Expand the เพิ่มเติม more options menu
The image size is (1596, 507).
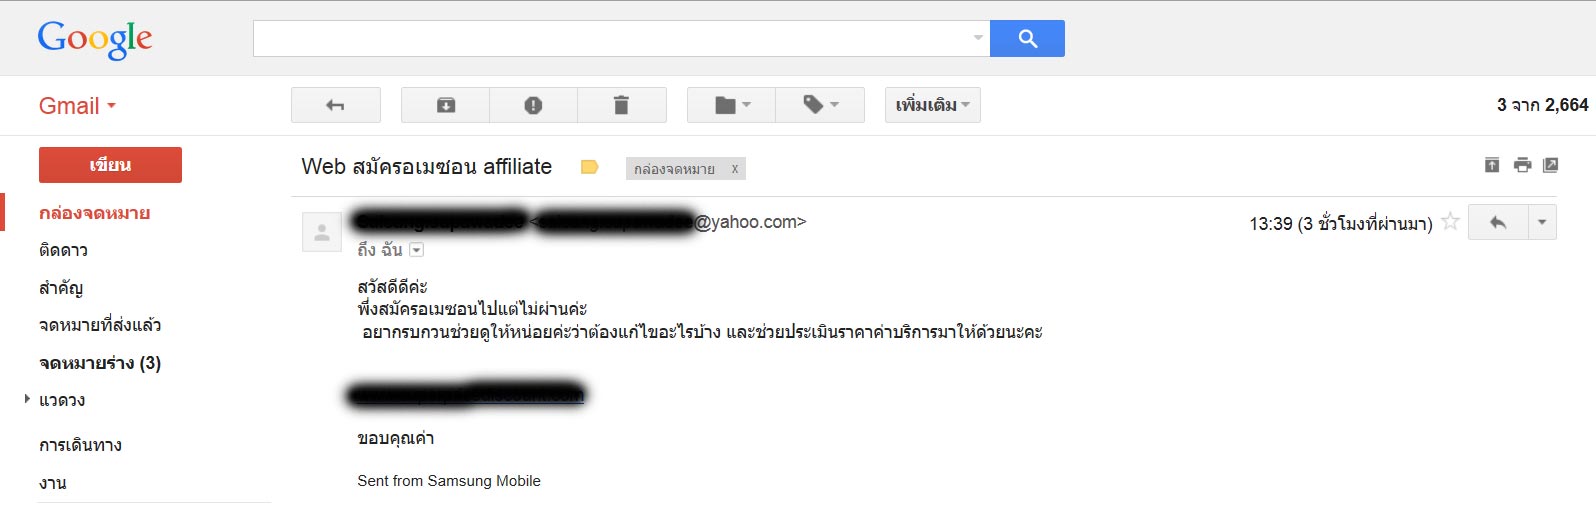coord(932,105)
